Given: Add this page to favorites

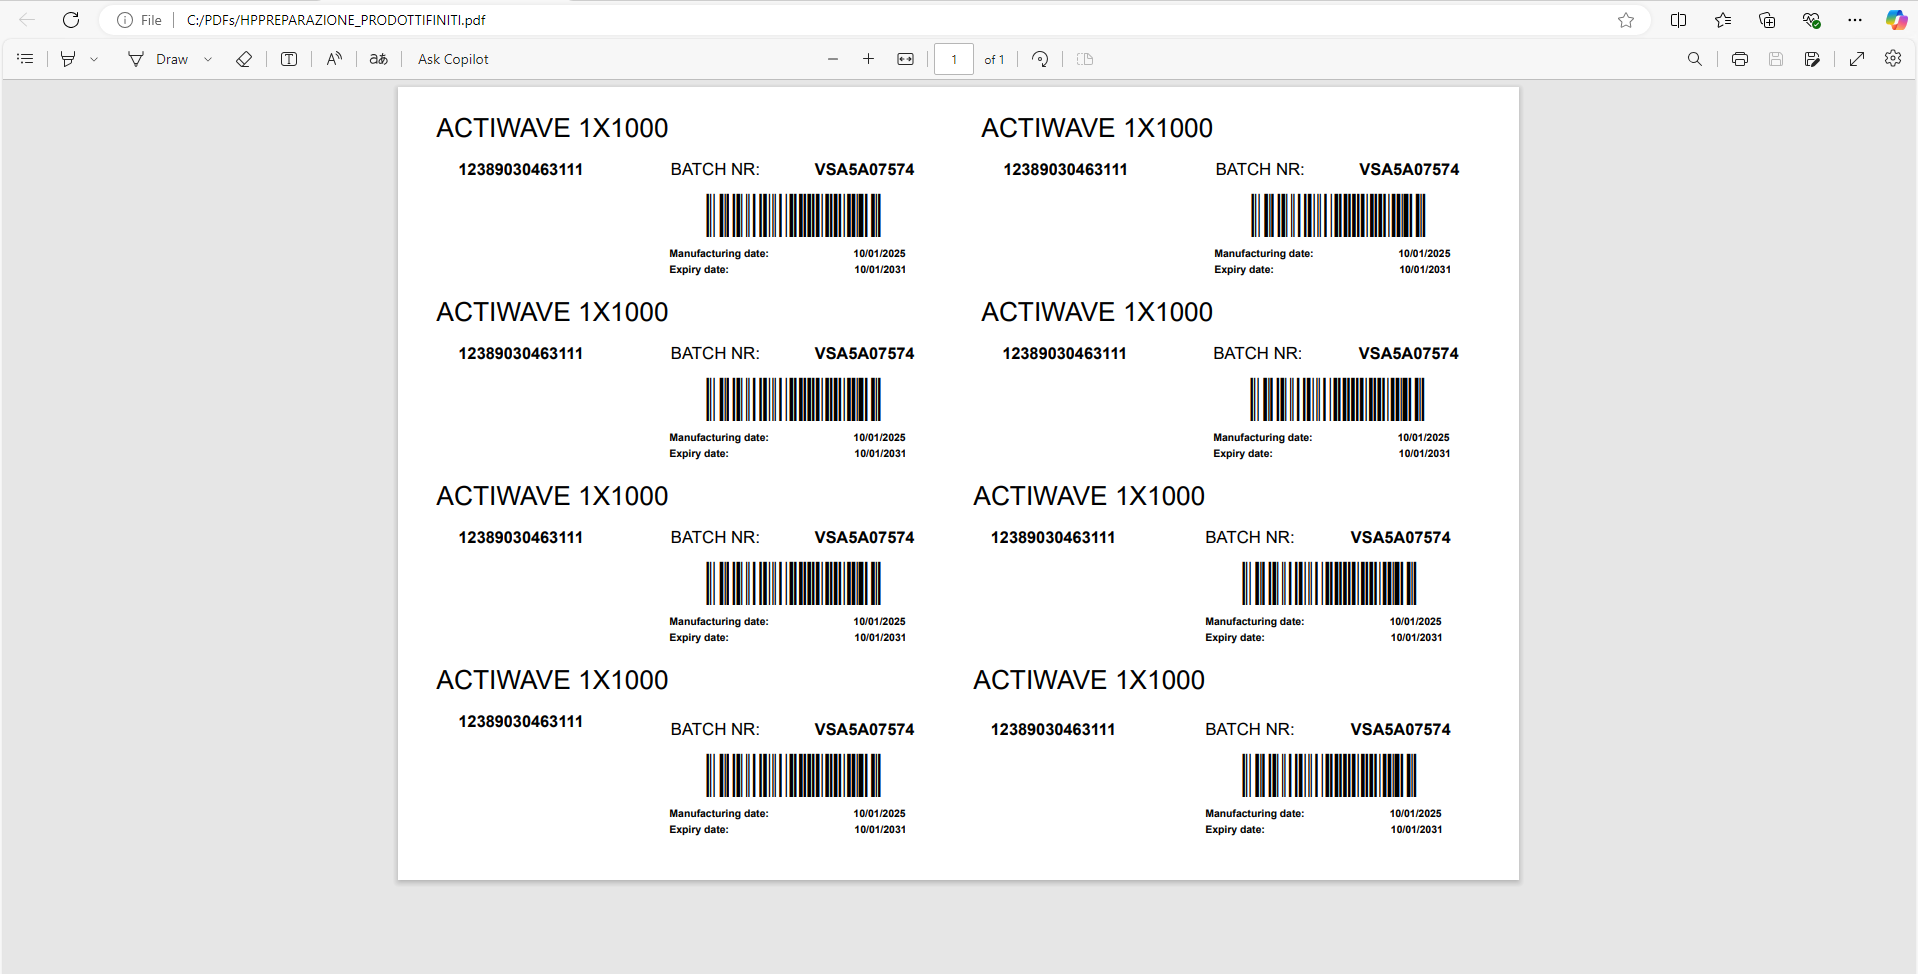Looking at the screenshot, I should [x=1626, y=20].
